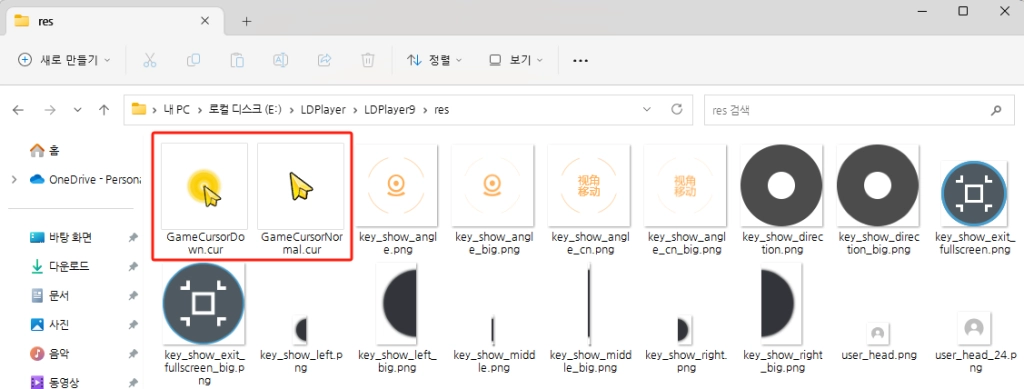Screen dimensions: 1024x389
Task: Click pin icon beside 사진
Action: pyautogui.click(x=133, y=324)
